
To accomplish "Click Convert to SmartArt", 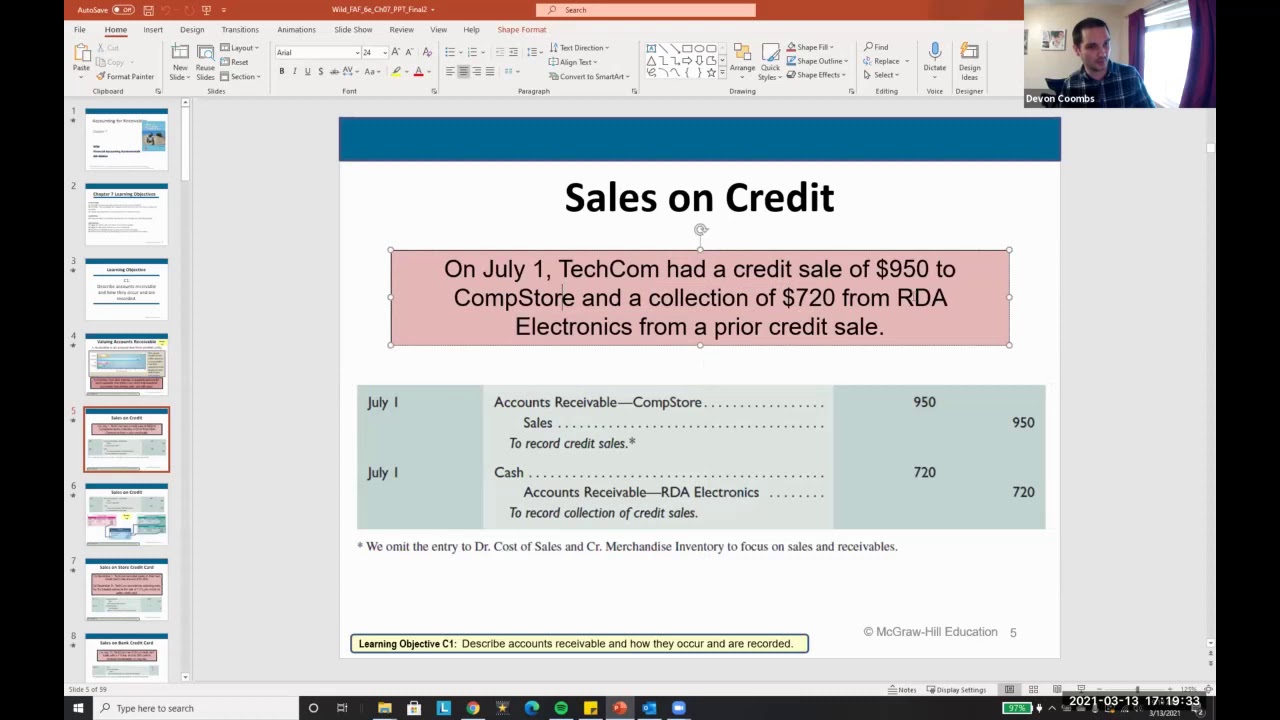I will point(589,76).
